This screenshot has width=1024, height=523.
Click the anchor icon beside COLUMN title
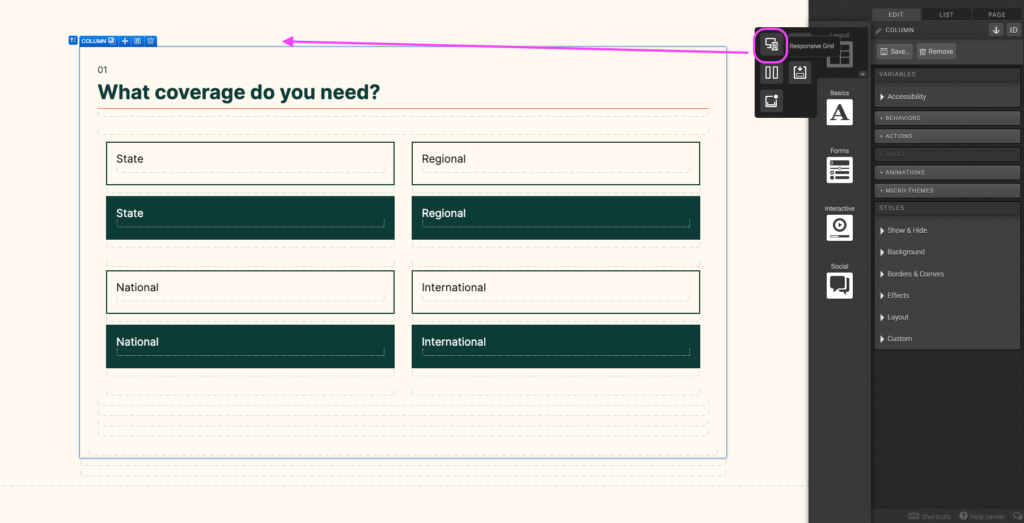coord(995,30)
